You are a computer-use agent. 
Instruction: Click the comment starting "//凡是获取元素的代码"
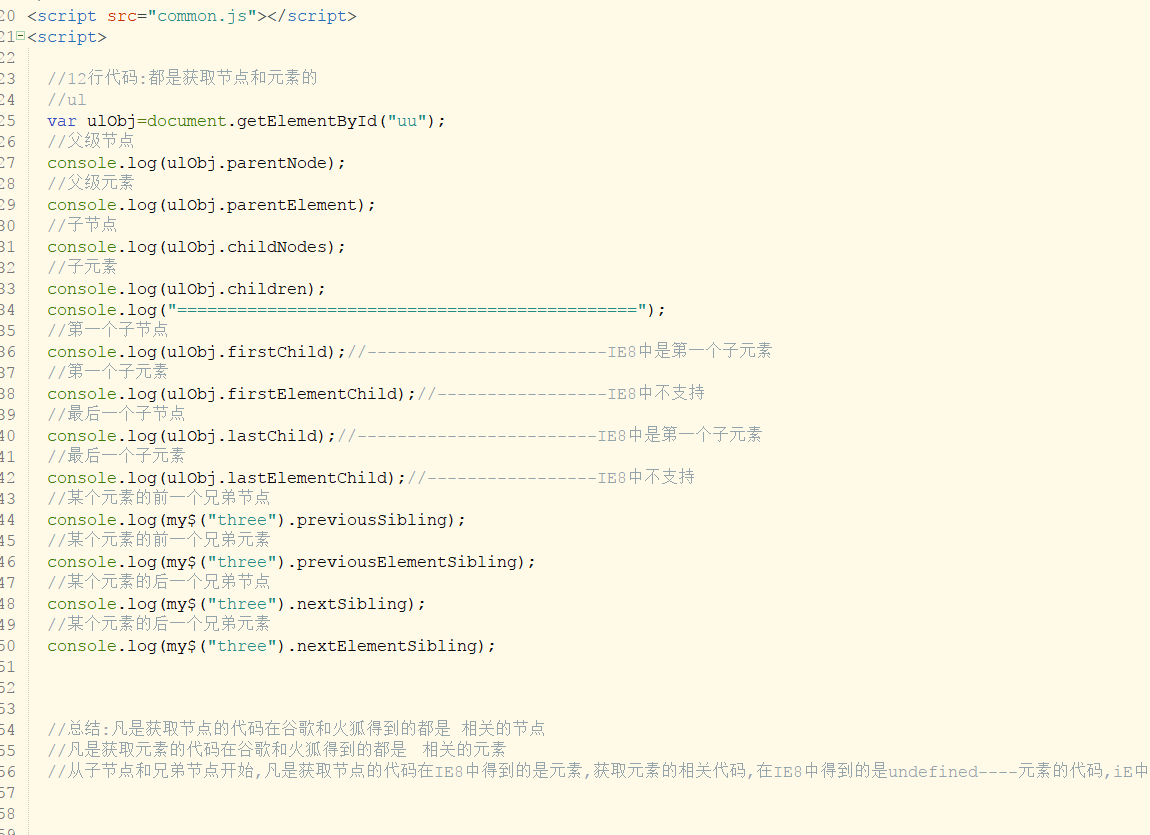click(276, 749)
